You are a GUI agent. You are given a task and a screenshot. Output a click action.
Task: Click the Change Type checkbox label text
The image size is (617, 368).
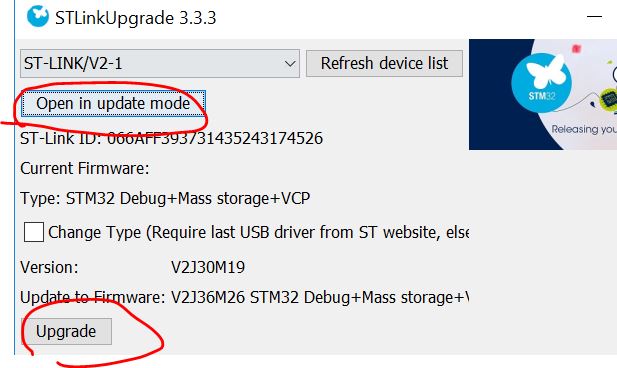(259, 232)
